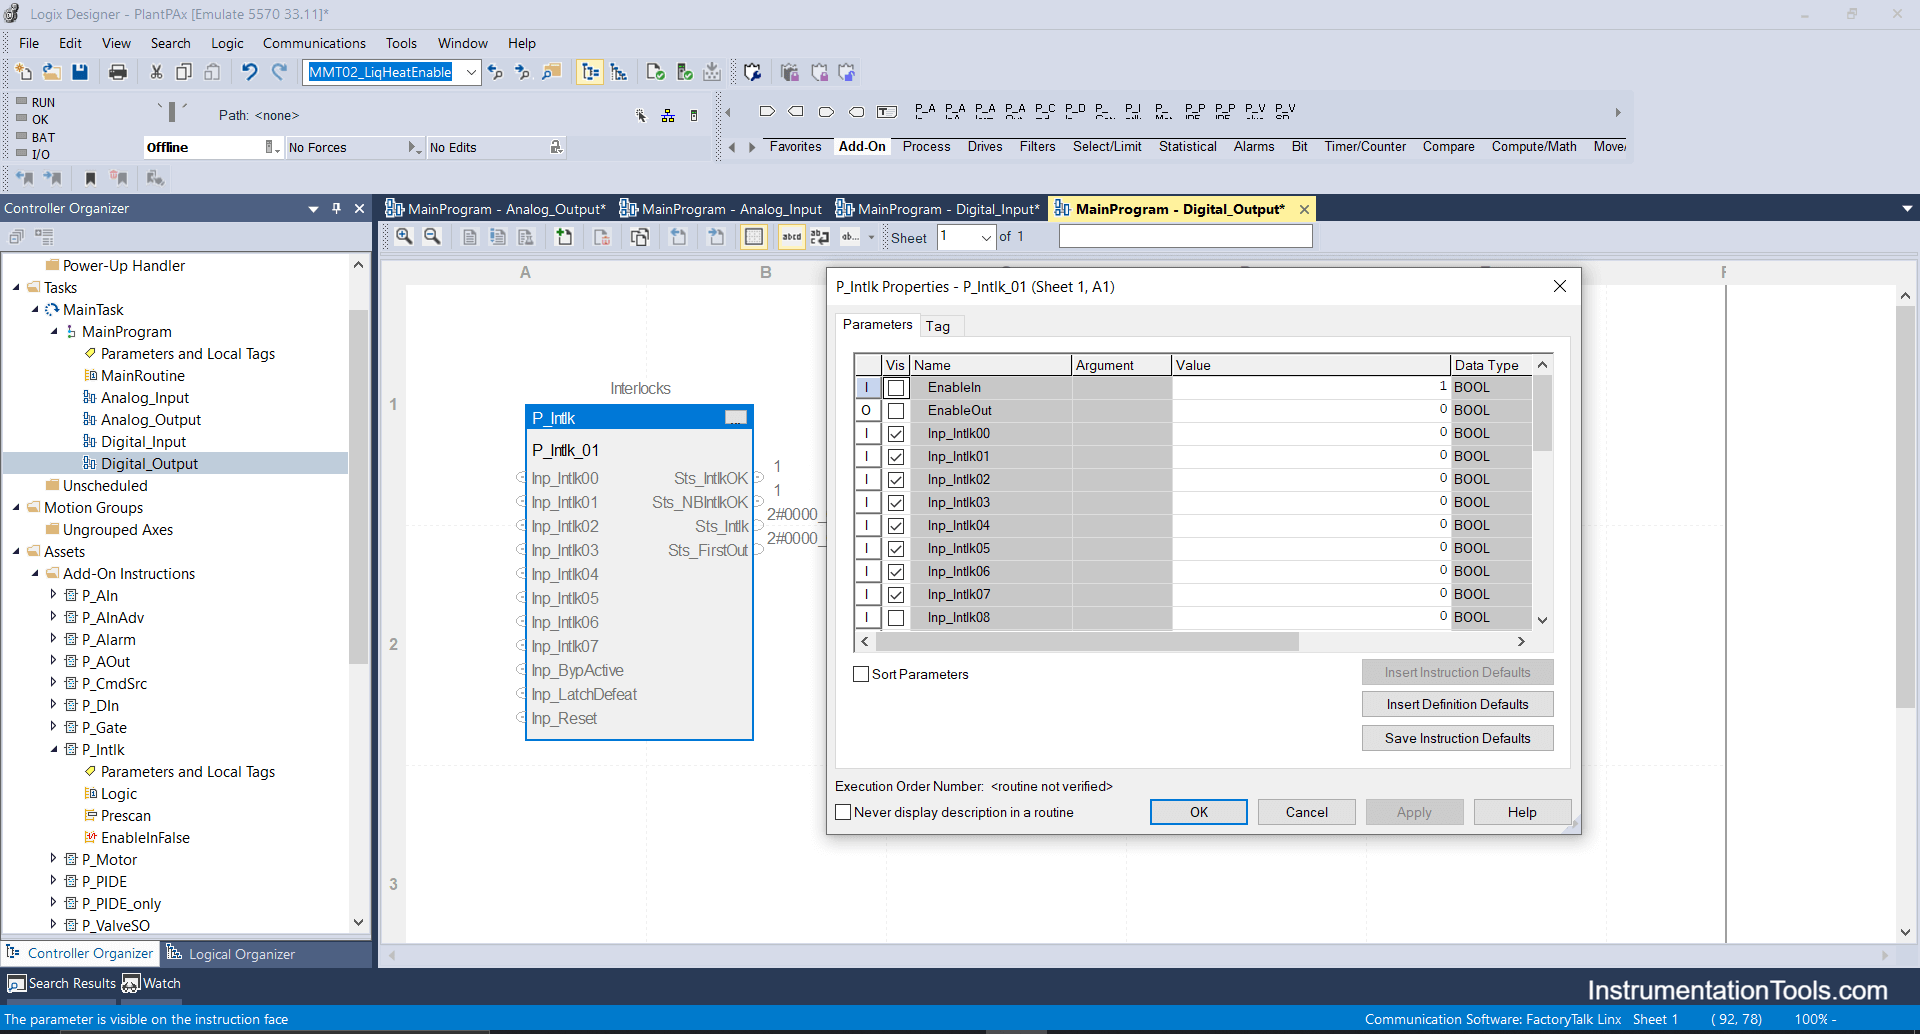Click the blank text field beside Sheet selector
Image resolution: width=1920 pixels, height=1034 pixels.
click(x=1185, y=237)
